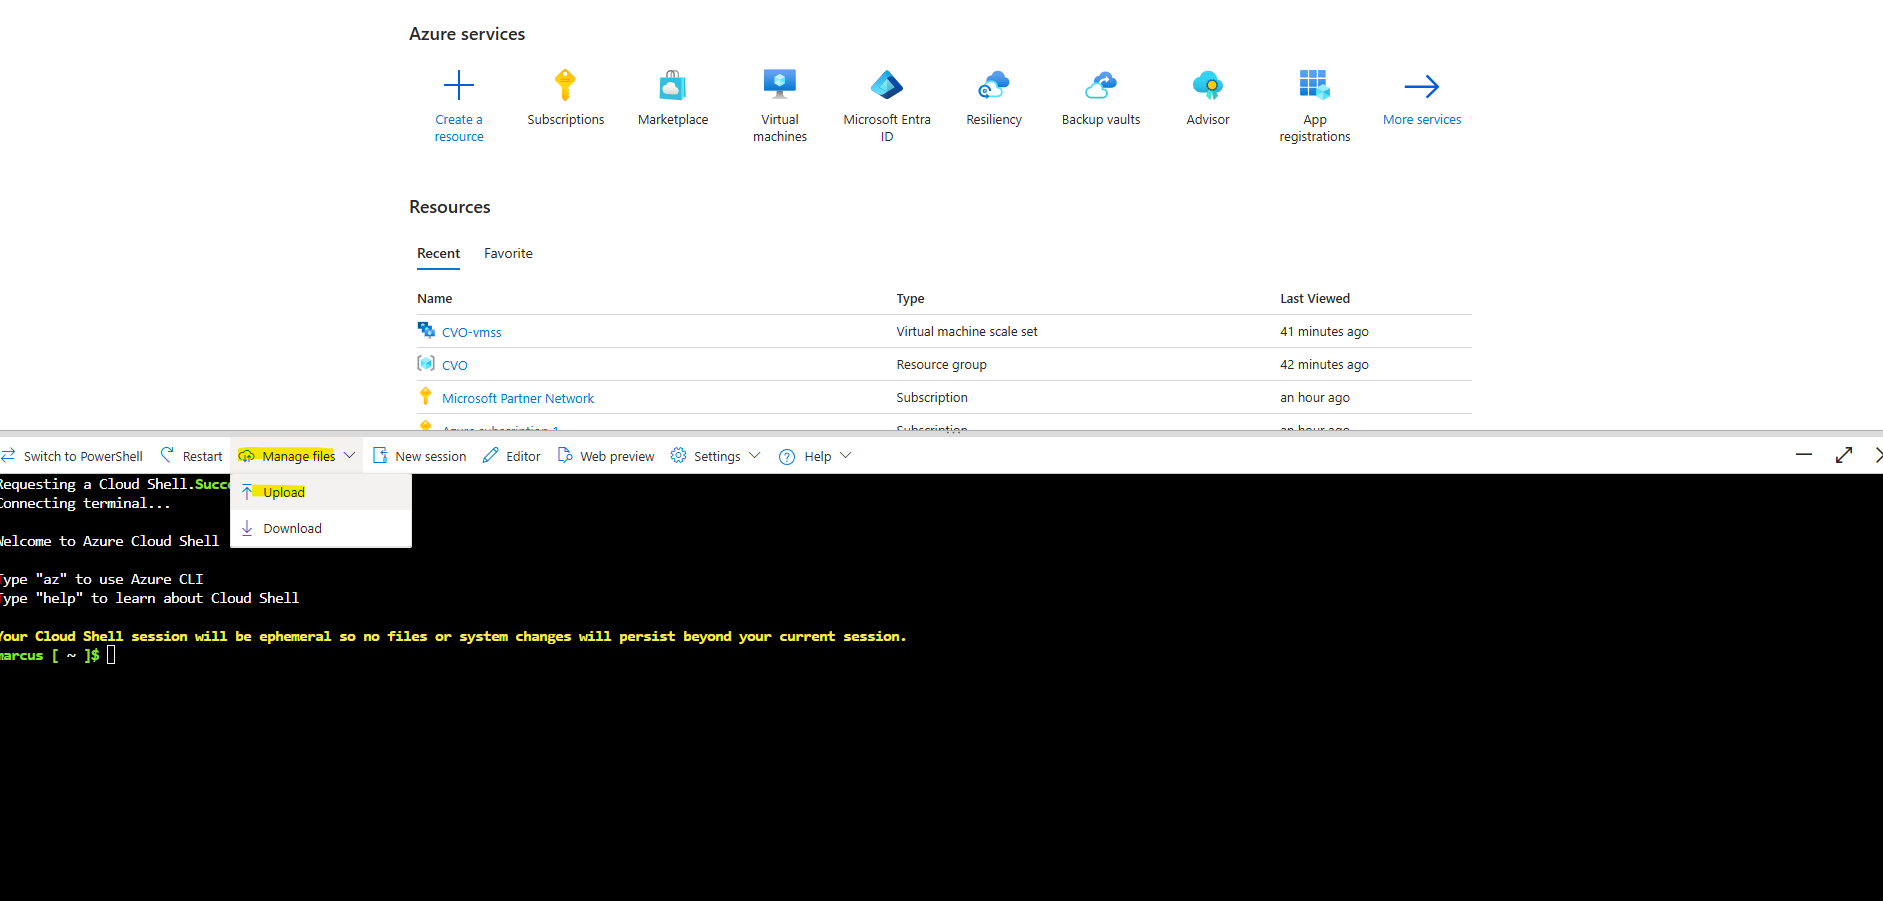This screenshot has height=901, width=1883.
Task: Open the App registrations grid icon
Action: tap(1314, 85)
